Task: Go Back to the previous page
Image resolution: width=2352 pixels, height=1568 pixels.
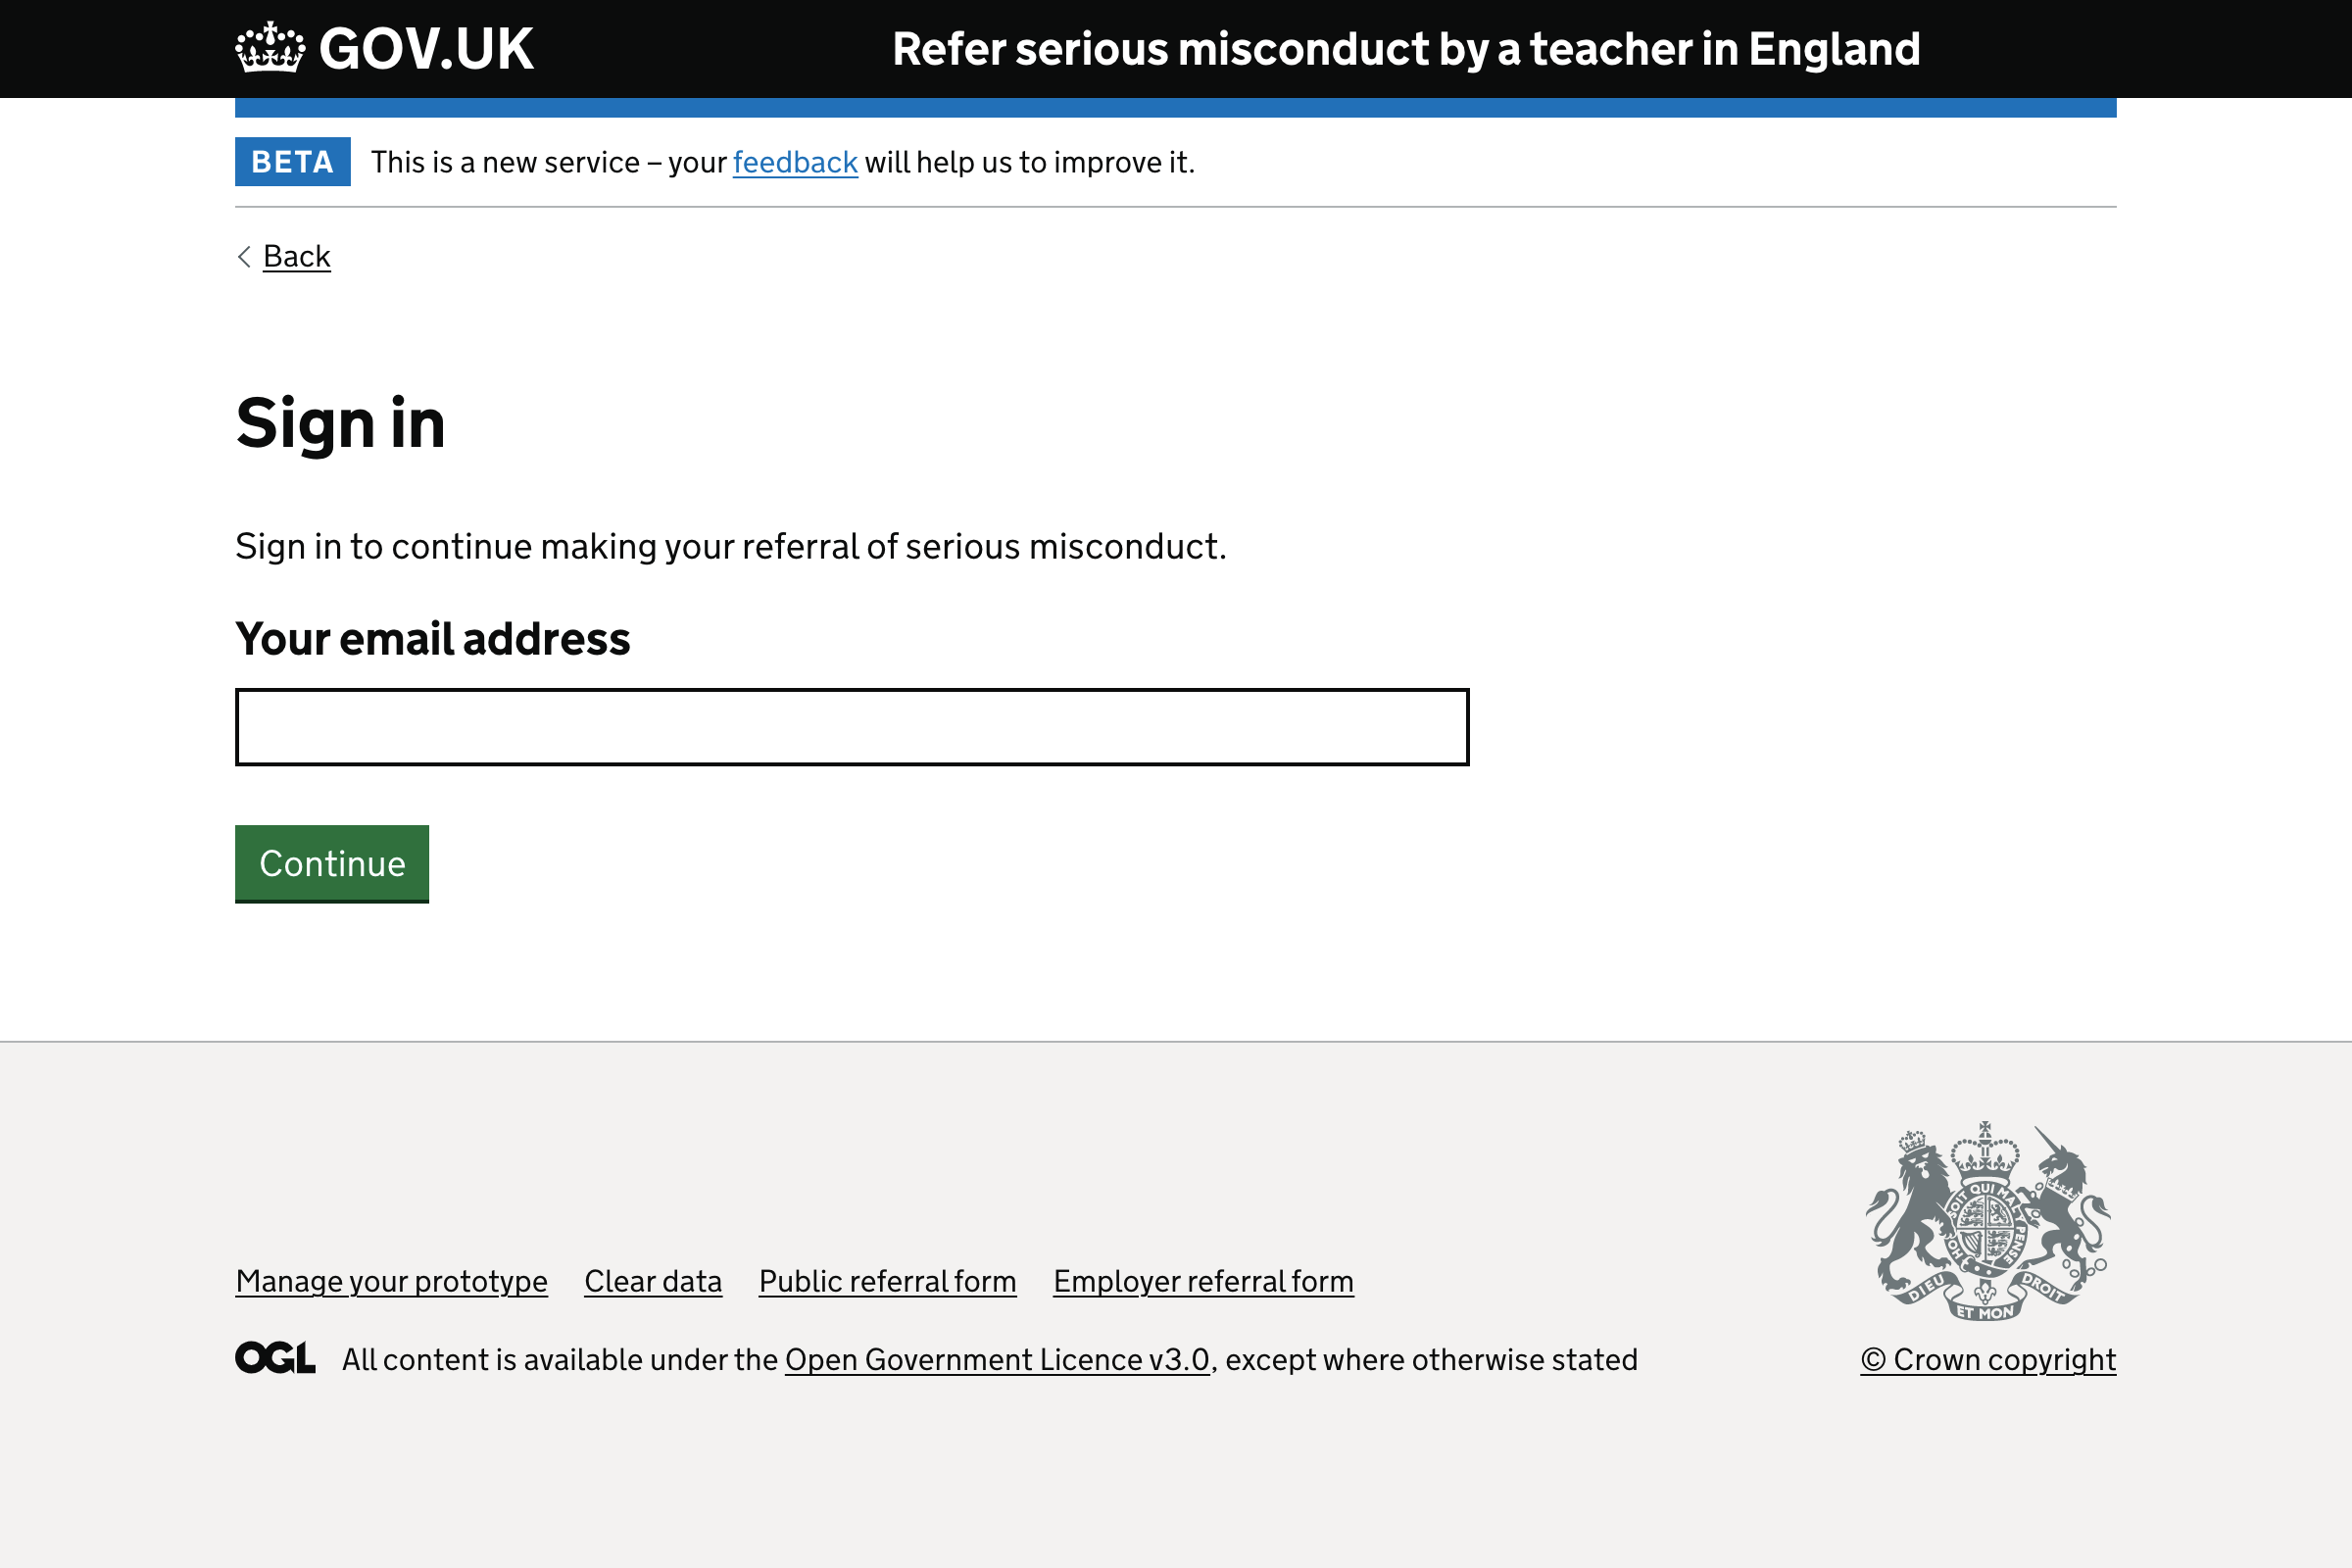Action: [x=296, y=257]
